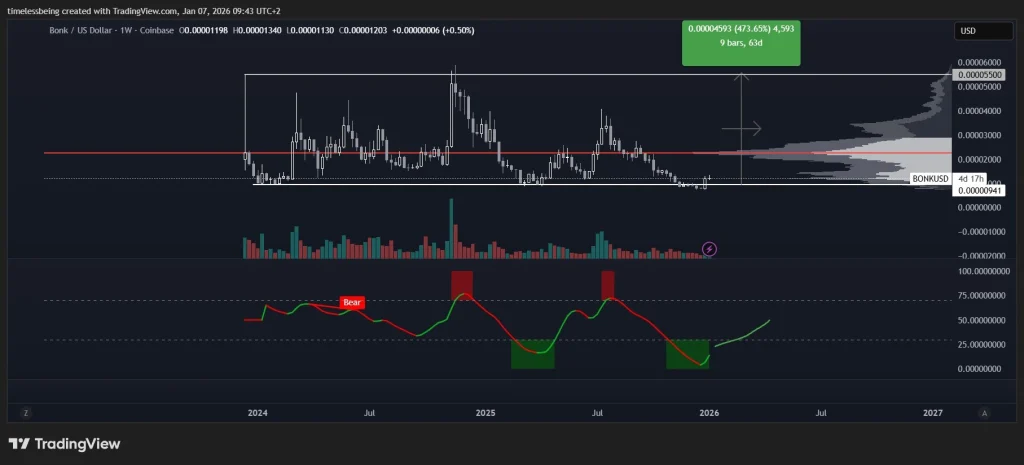
Task: Click the TradingView logo
Action: [x=65, y=444]
